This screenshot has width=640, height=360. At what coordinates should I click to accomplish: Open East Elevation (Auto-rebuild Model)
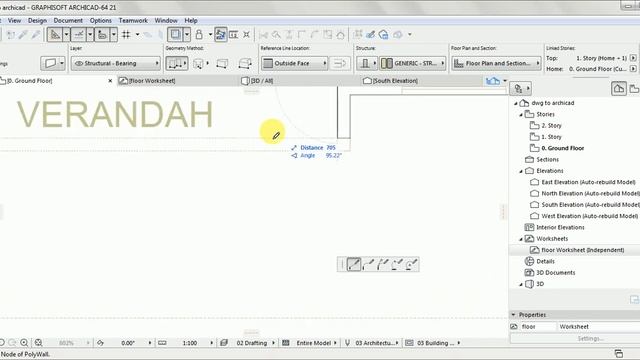click(588, 182)
